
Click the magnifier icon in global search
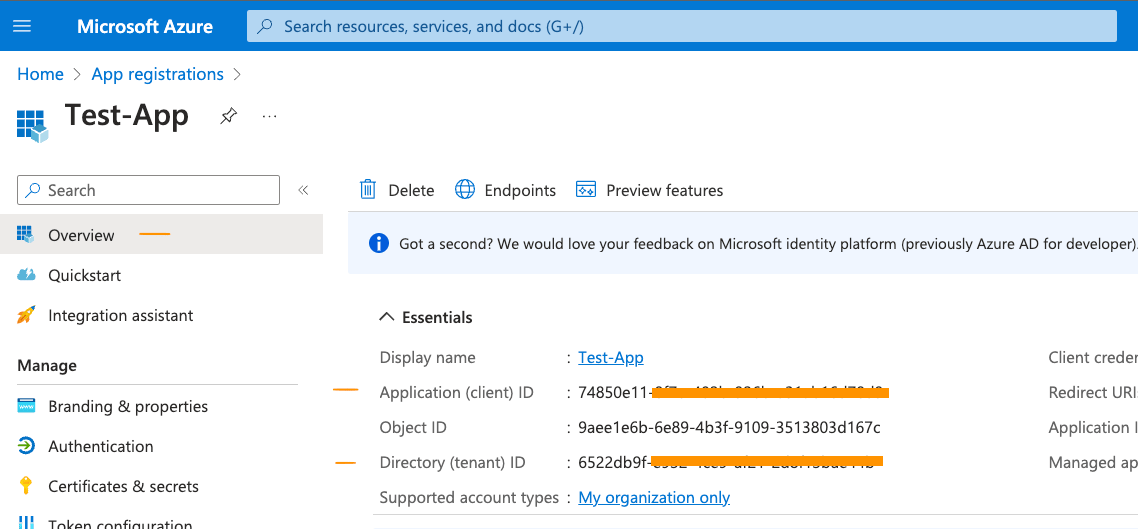[266, 27]
